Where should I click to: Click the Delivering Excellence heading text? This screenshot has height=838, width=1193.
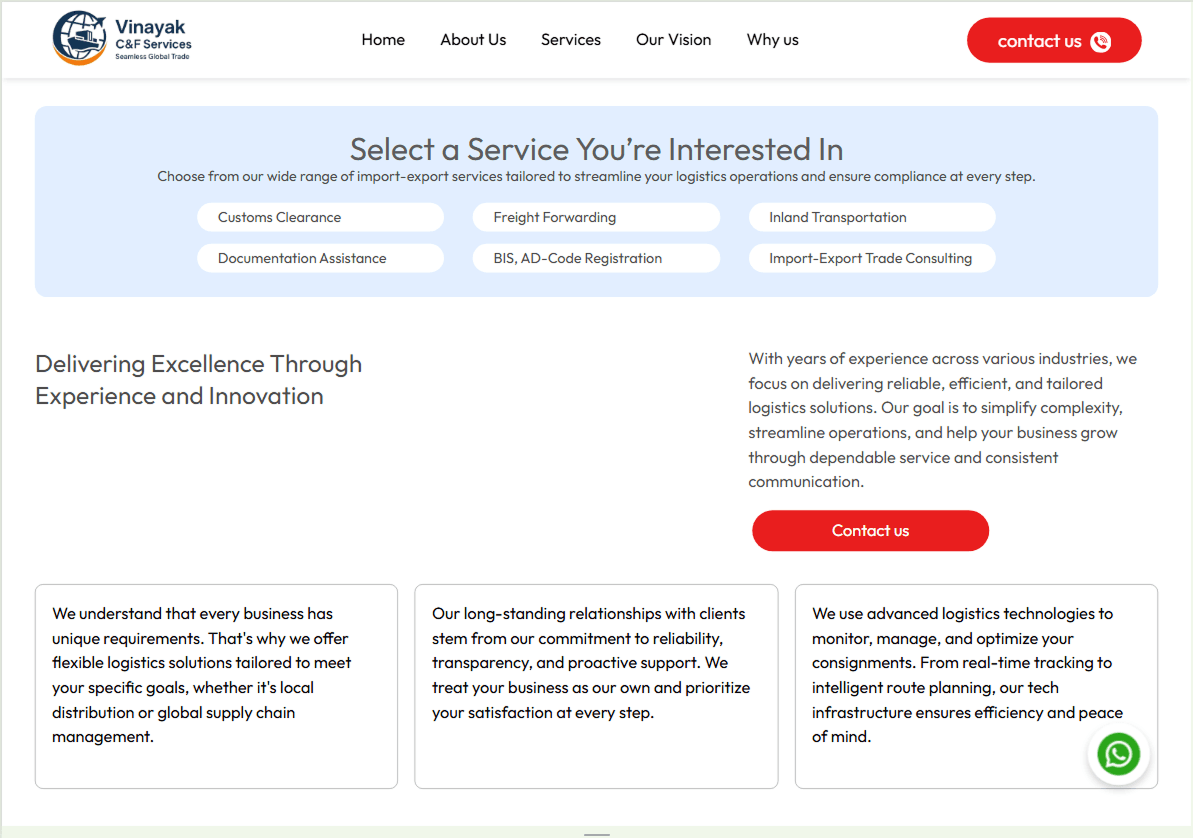[x=198, y=380]
